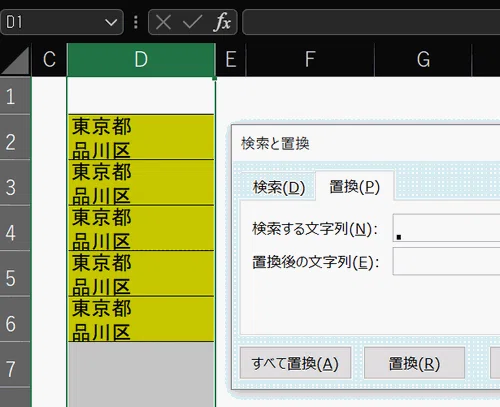Click cell D3 containing 東京都 品川区
This screenshot has height=407, width=500.
pyautogui.click(x=141, y=182)
